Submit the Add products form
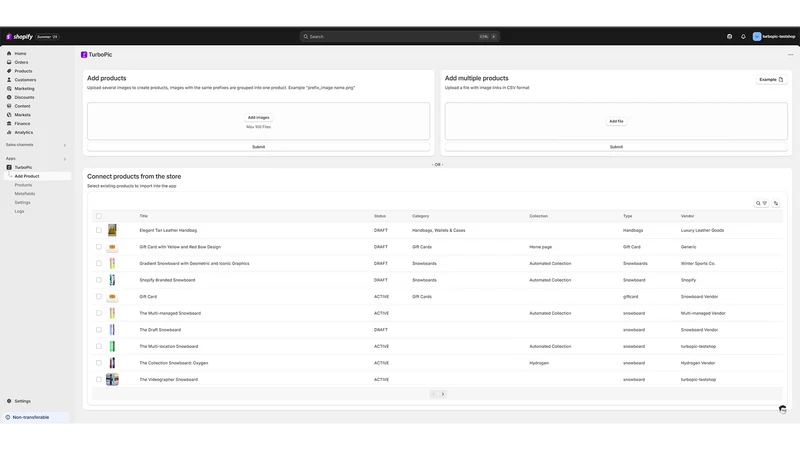 click(259, 147)
